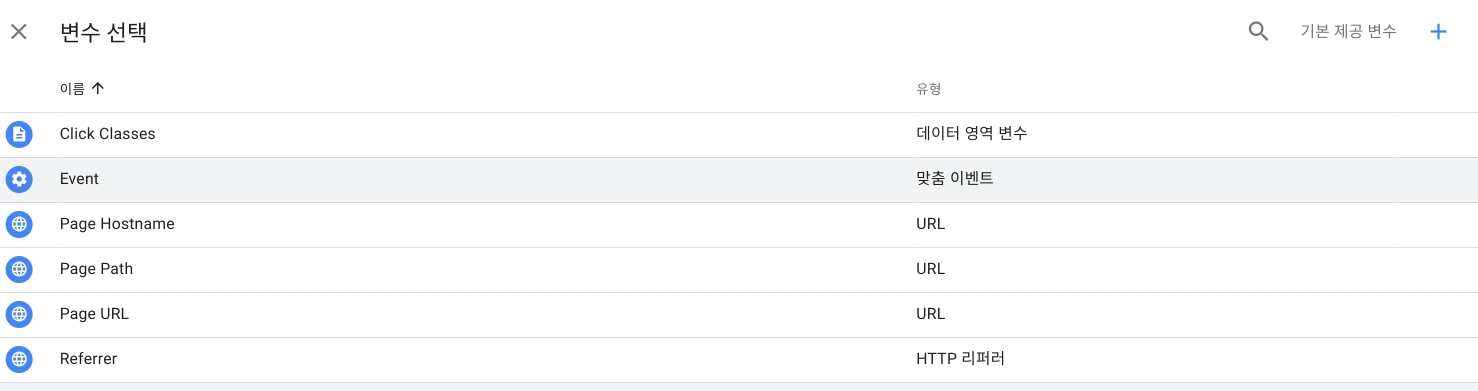Select the Click Classes variable
This screenshot has width=1478, height=391.
pos(739,134)
